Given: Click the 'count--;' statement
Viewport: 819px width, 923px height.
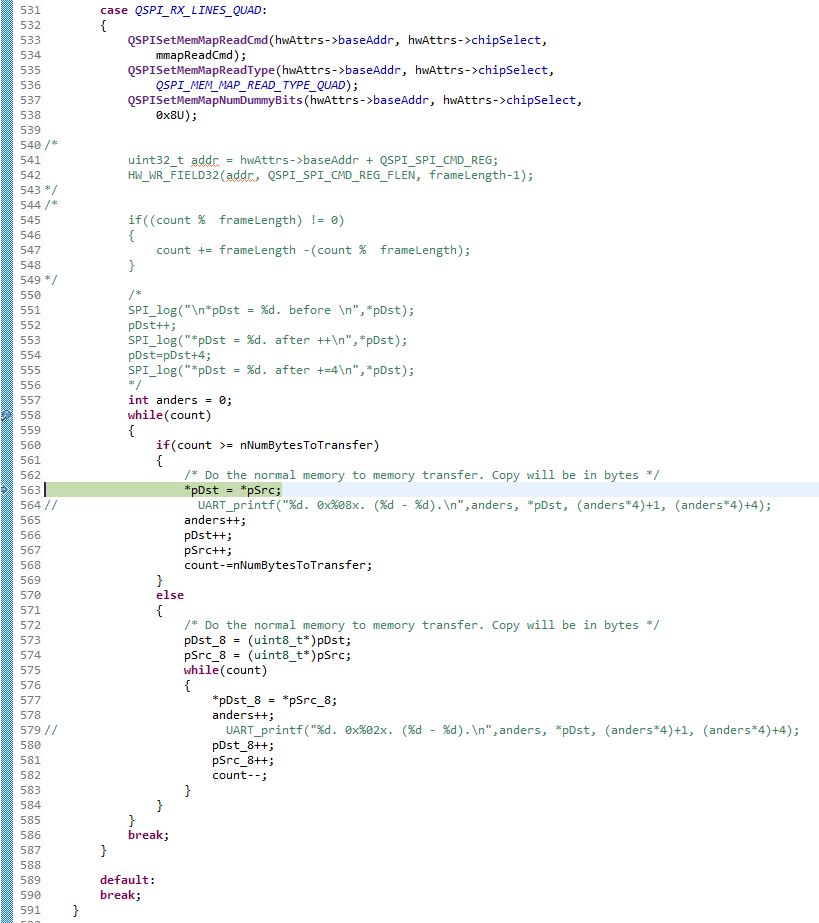Looking at the screenshot, I should point(240,775).
